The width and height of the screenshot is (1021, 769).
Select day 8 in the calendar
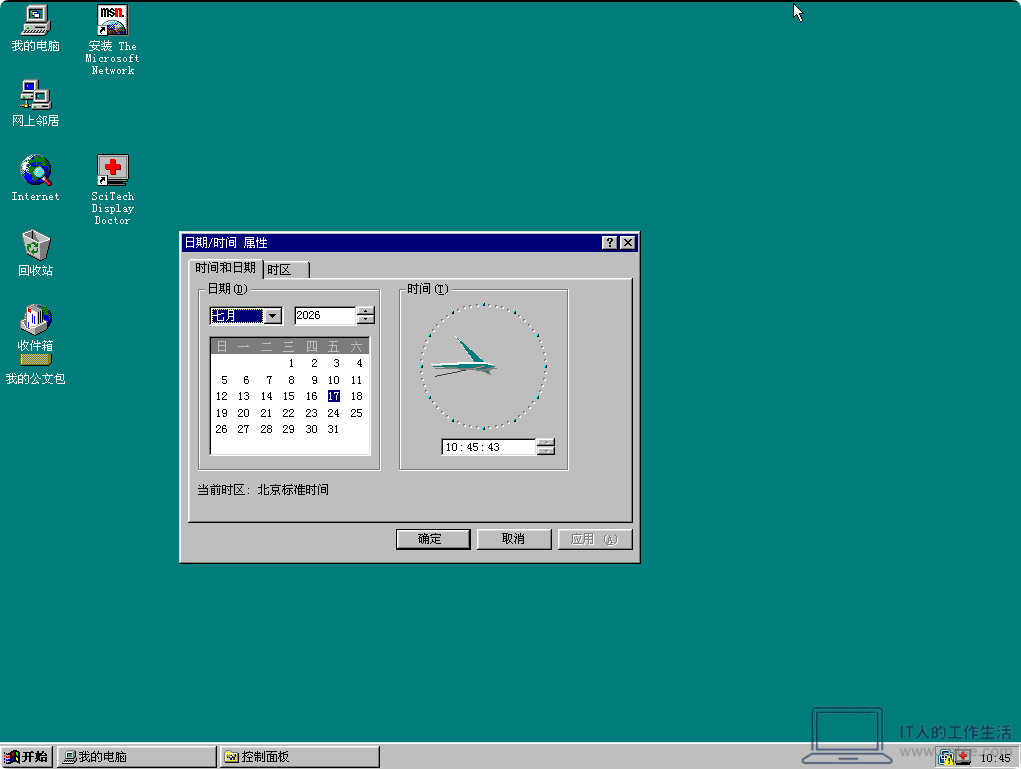coord(291,380)
